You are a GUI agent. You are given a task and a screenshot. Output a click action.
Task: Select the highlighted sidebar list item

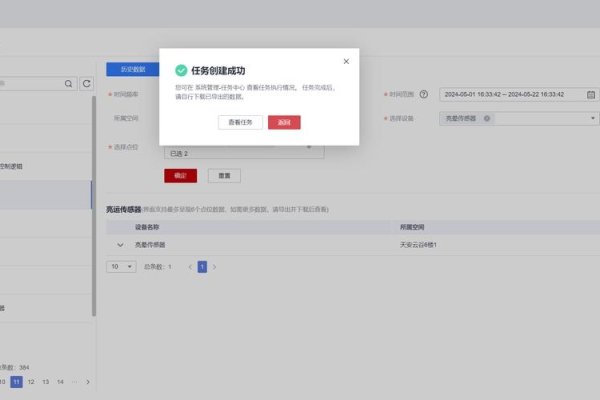[46, 195]
